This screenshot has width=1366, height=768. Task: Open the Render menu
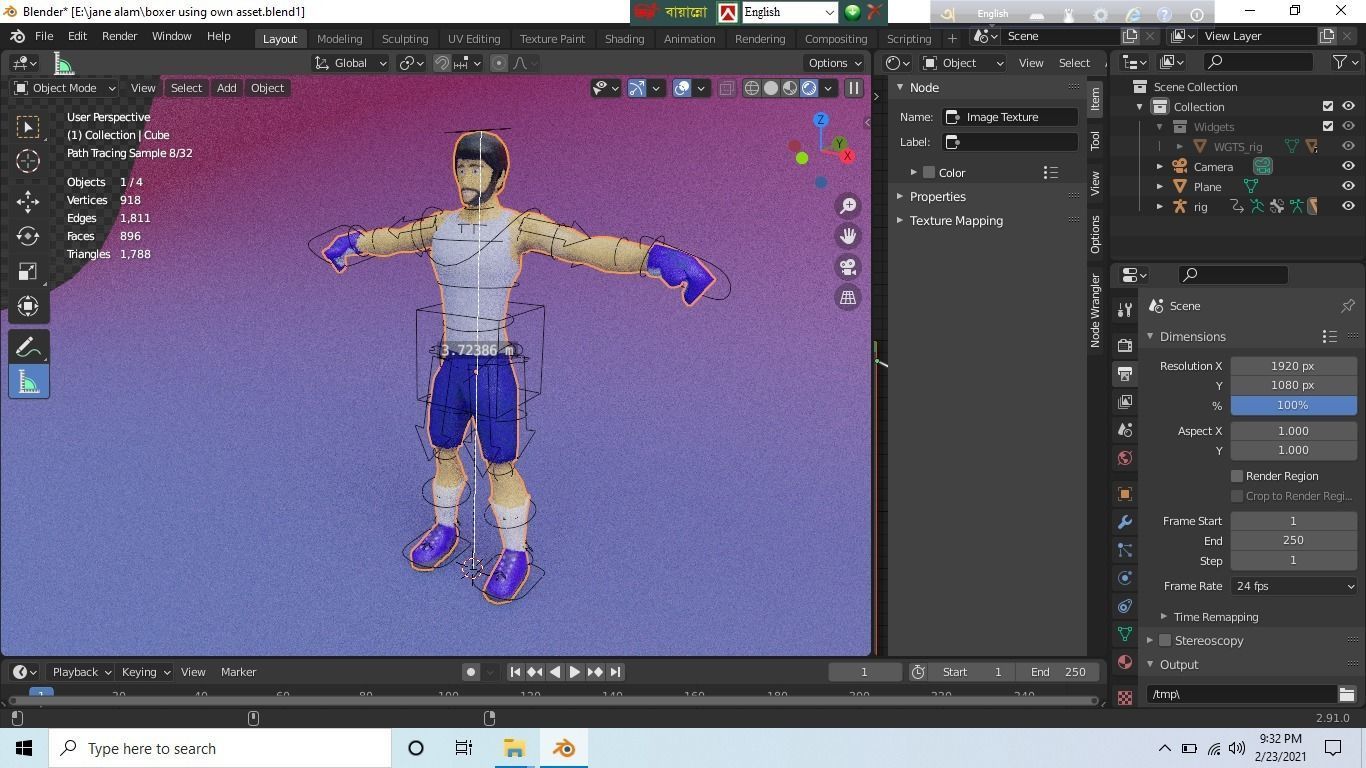coord(119,36)
